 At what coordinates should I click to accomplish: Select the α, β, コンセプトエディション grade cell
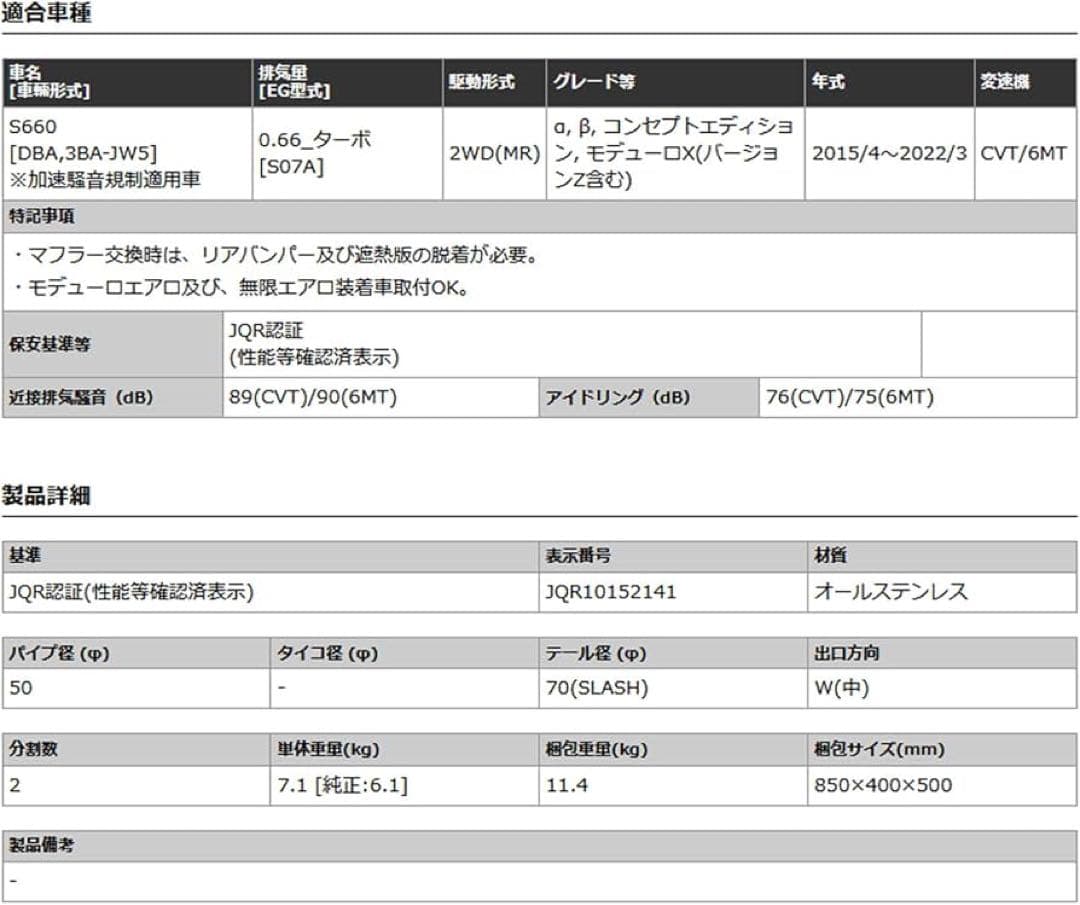675,153
